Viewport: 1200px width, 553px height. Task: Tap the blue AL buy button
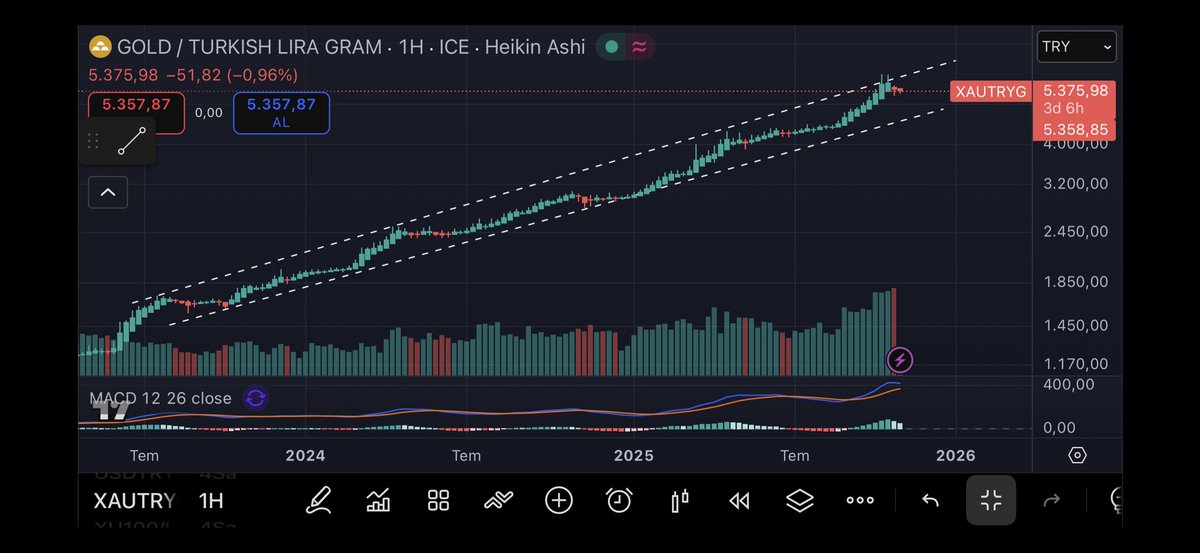tap(281, 112)
